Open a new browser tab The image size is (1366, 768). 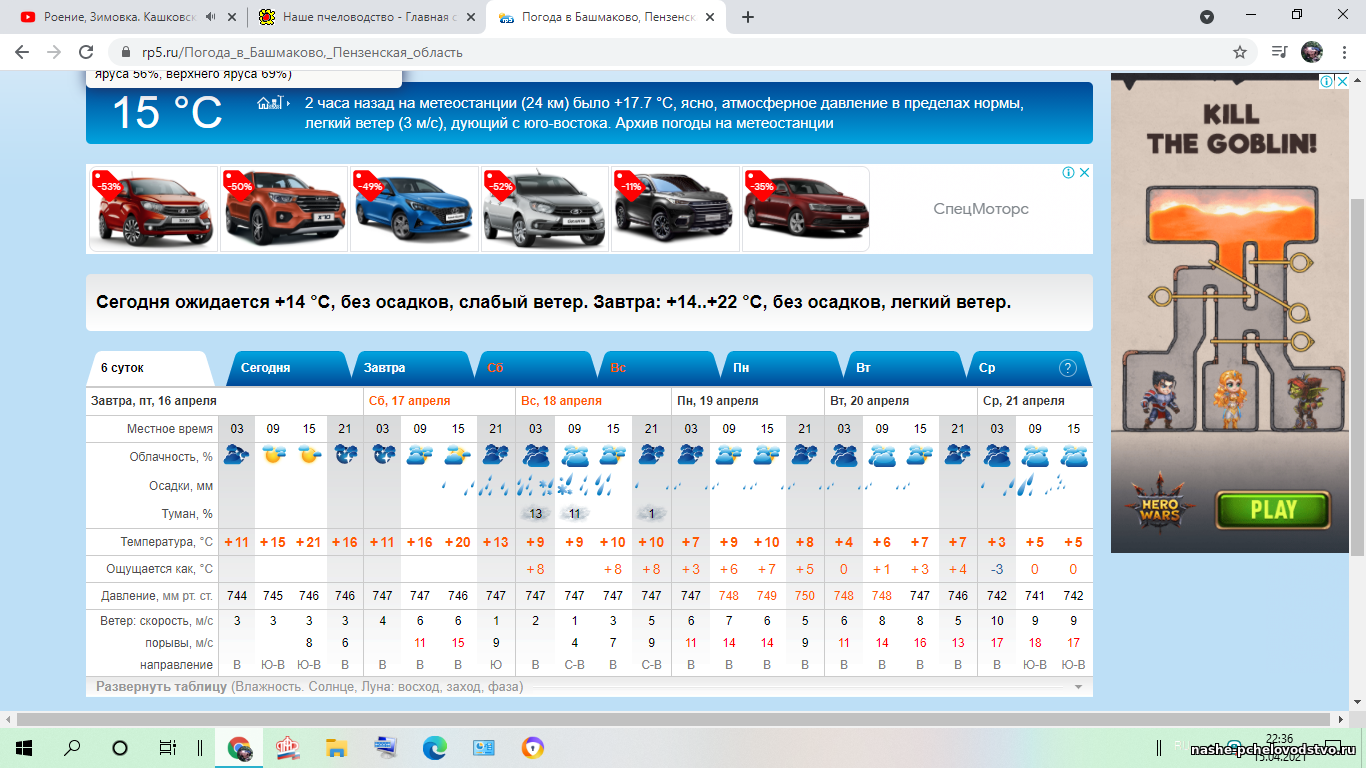point(748,17)
